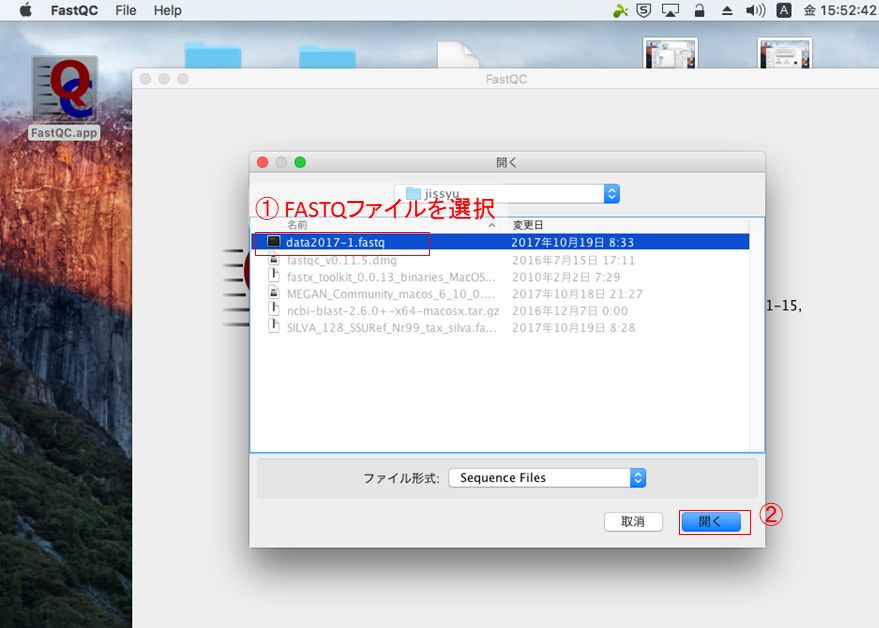Viewport: 879px width, 628px height.
Task: Open the jissyu folder location dropdown
Action: (x=507, y=194)
